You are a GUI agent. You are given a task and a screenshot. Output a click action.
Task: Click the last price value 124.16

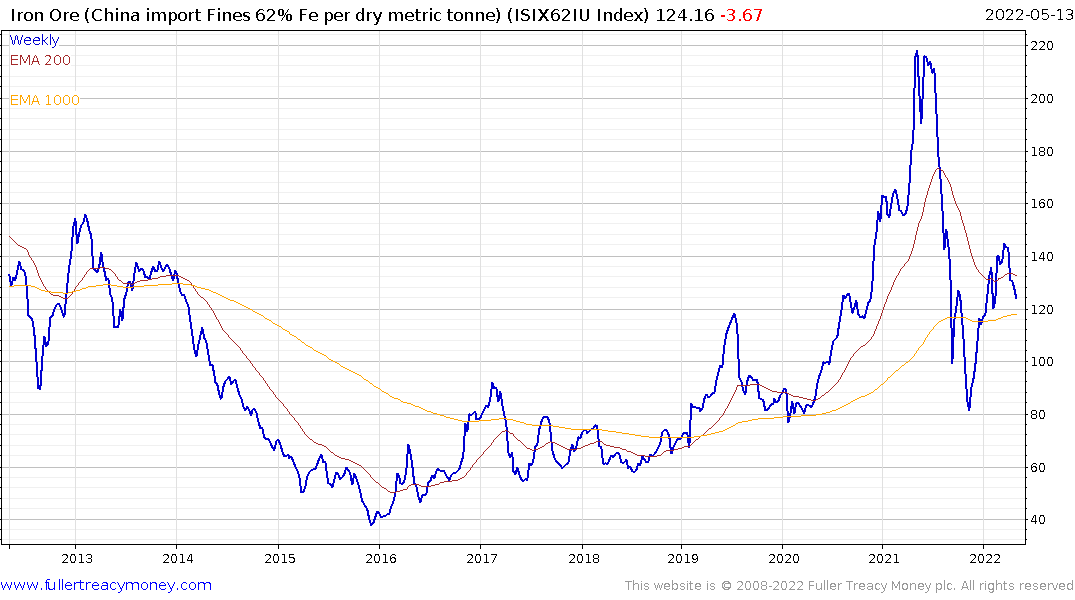click(685, 15)
